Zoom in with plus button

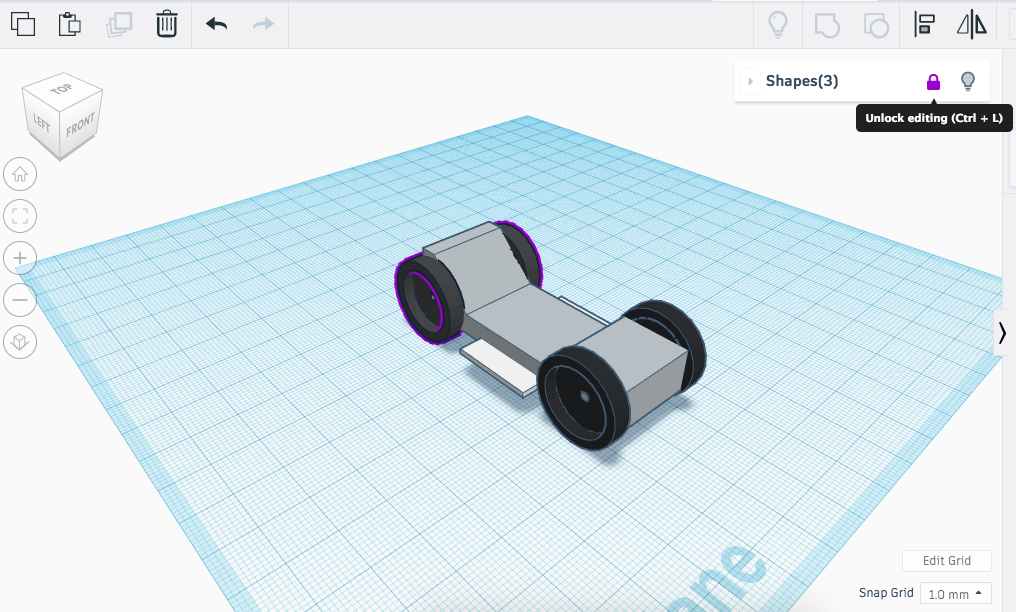pyautogui.click(x=20, y=258)
